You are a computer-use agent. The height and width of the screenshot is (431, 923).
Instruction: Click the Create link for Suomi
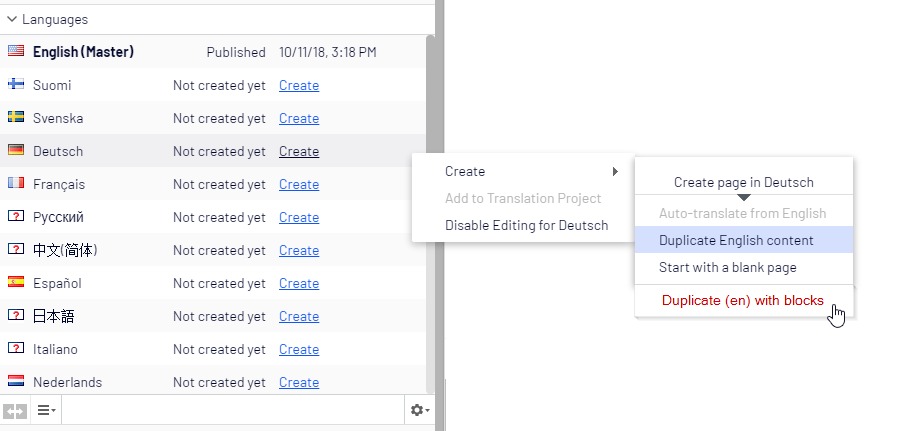coord(299,85)
